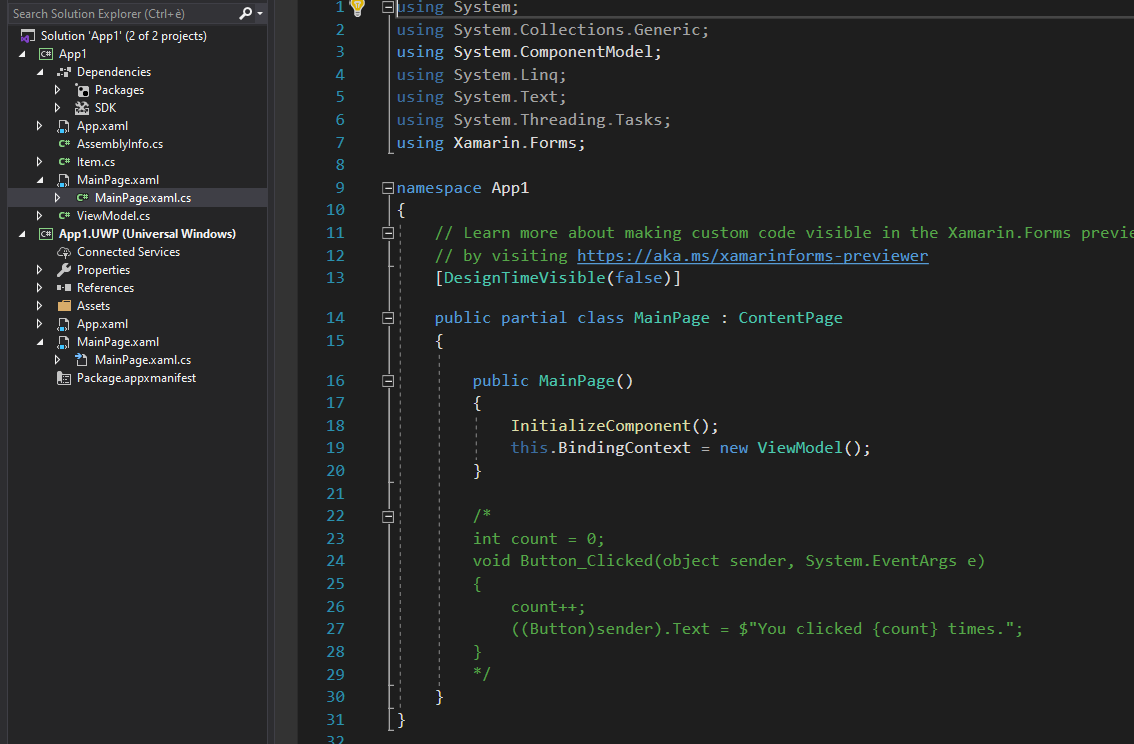The image size is (1134, 744).
Task: Collapse the Dependencies tree node
Action: 40,72
